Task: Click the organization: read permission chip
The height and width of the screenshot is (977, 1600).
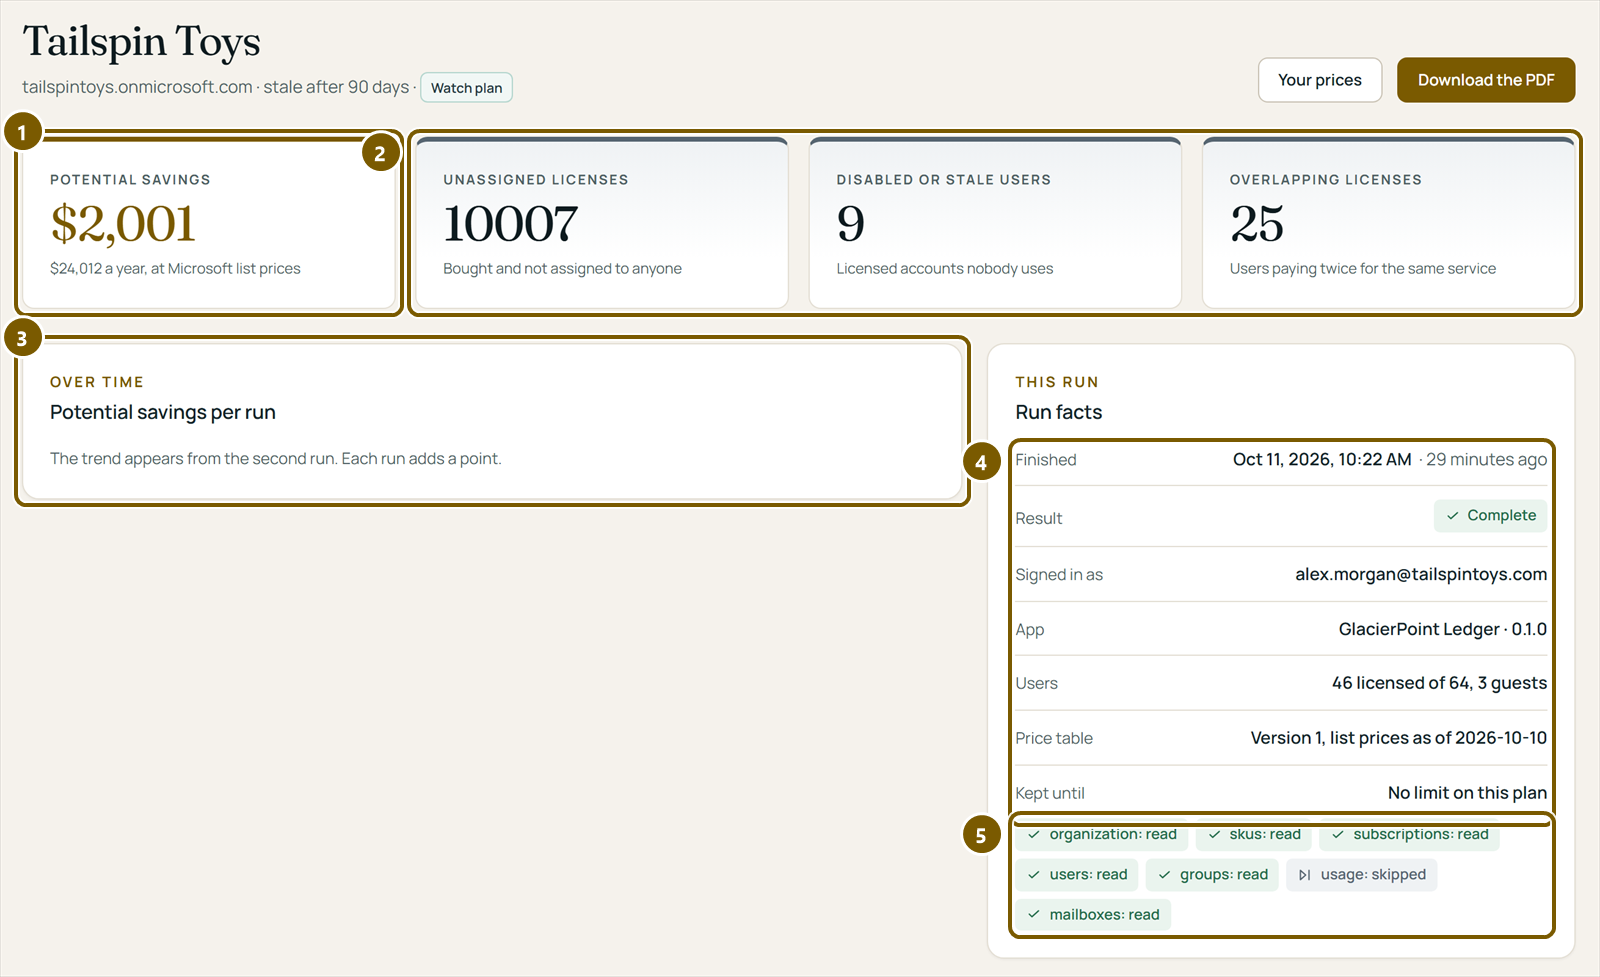Action: coord(1102,835)
